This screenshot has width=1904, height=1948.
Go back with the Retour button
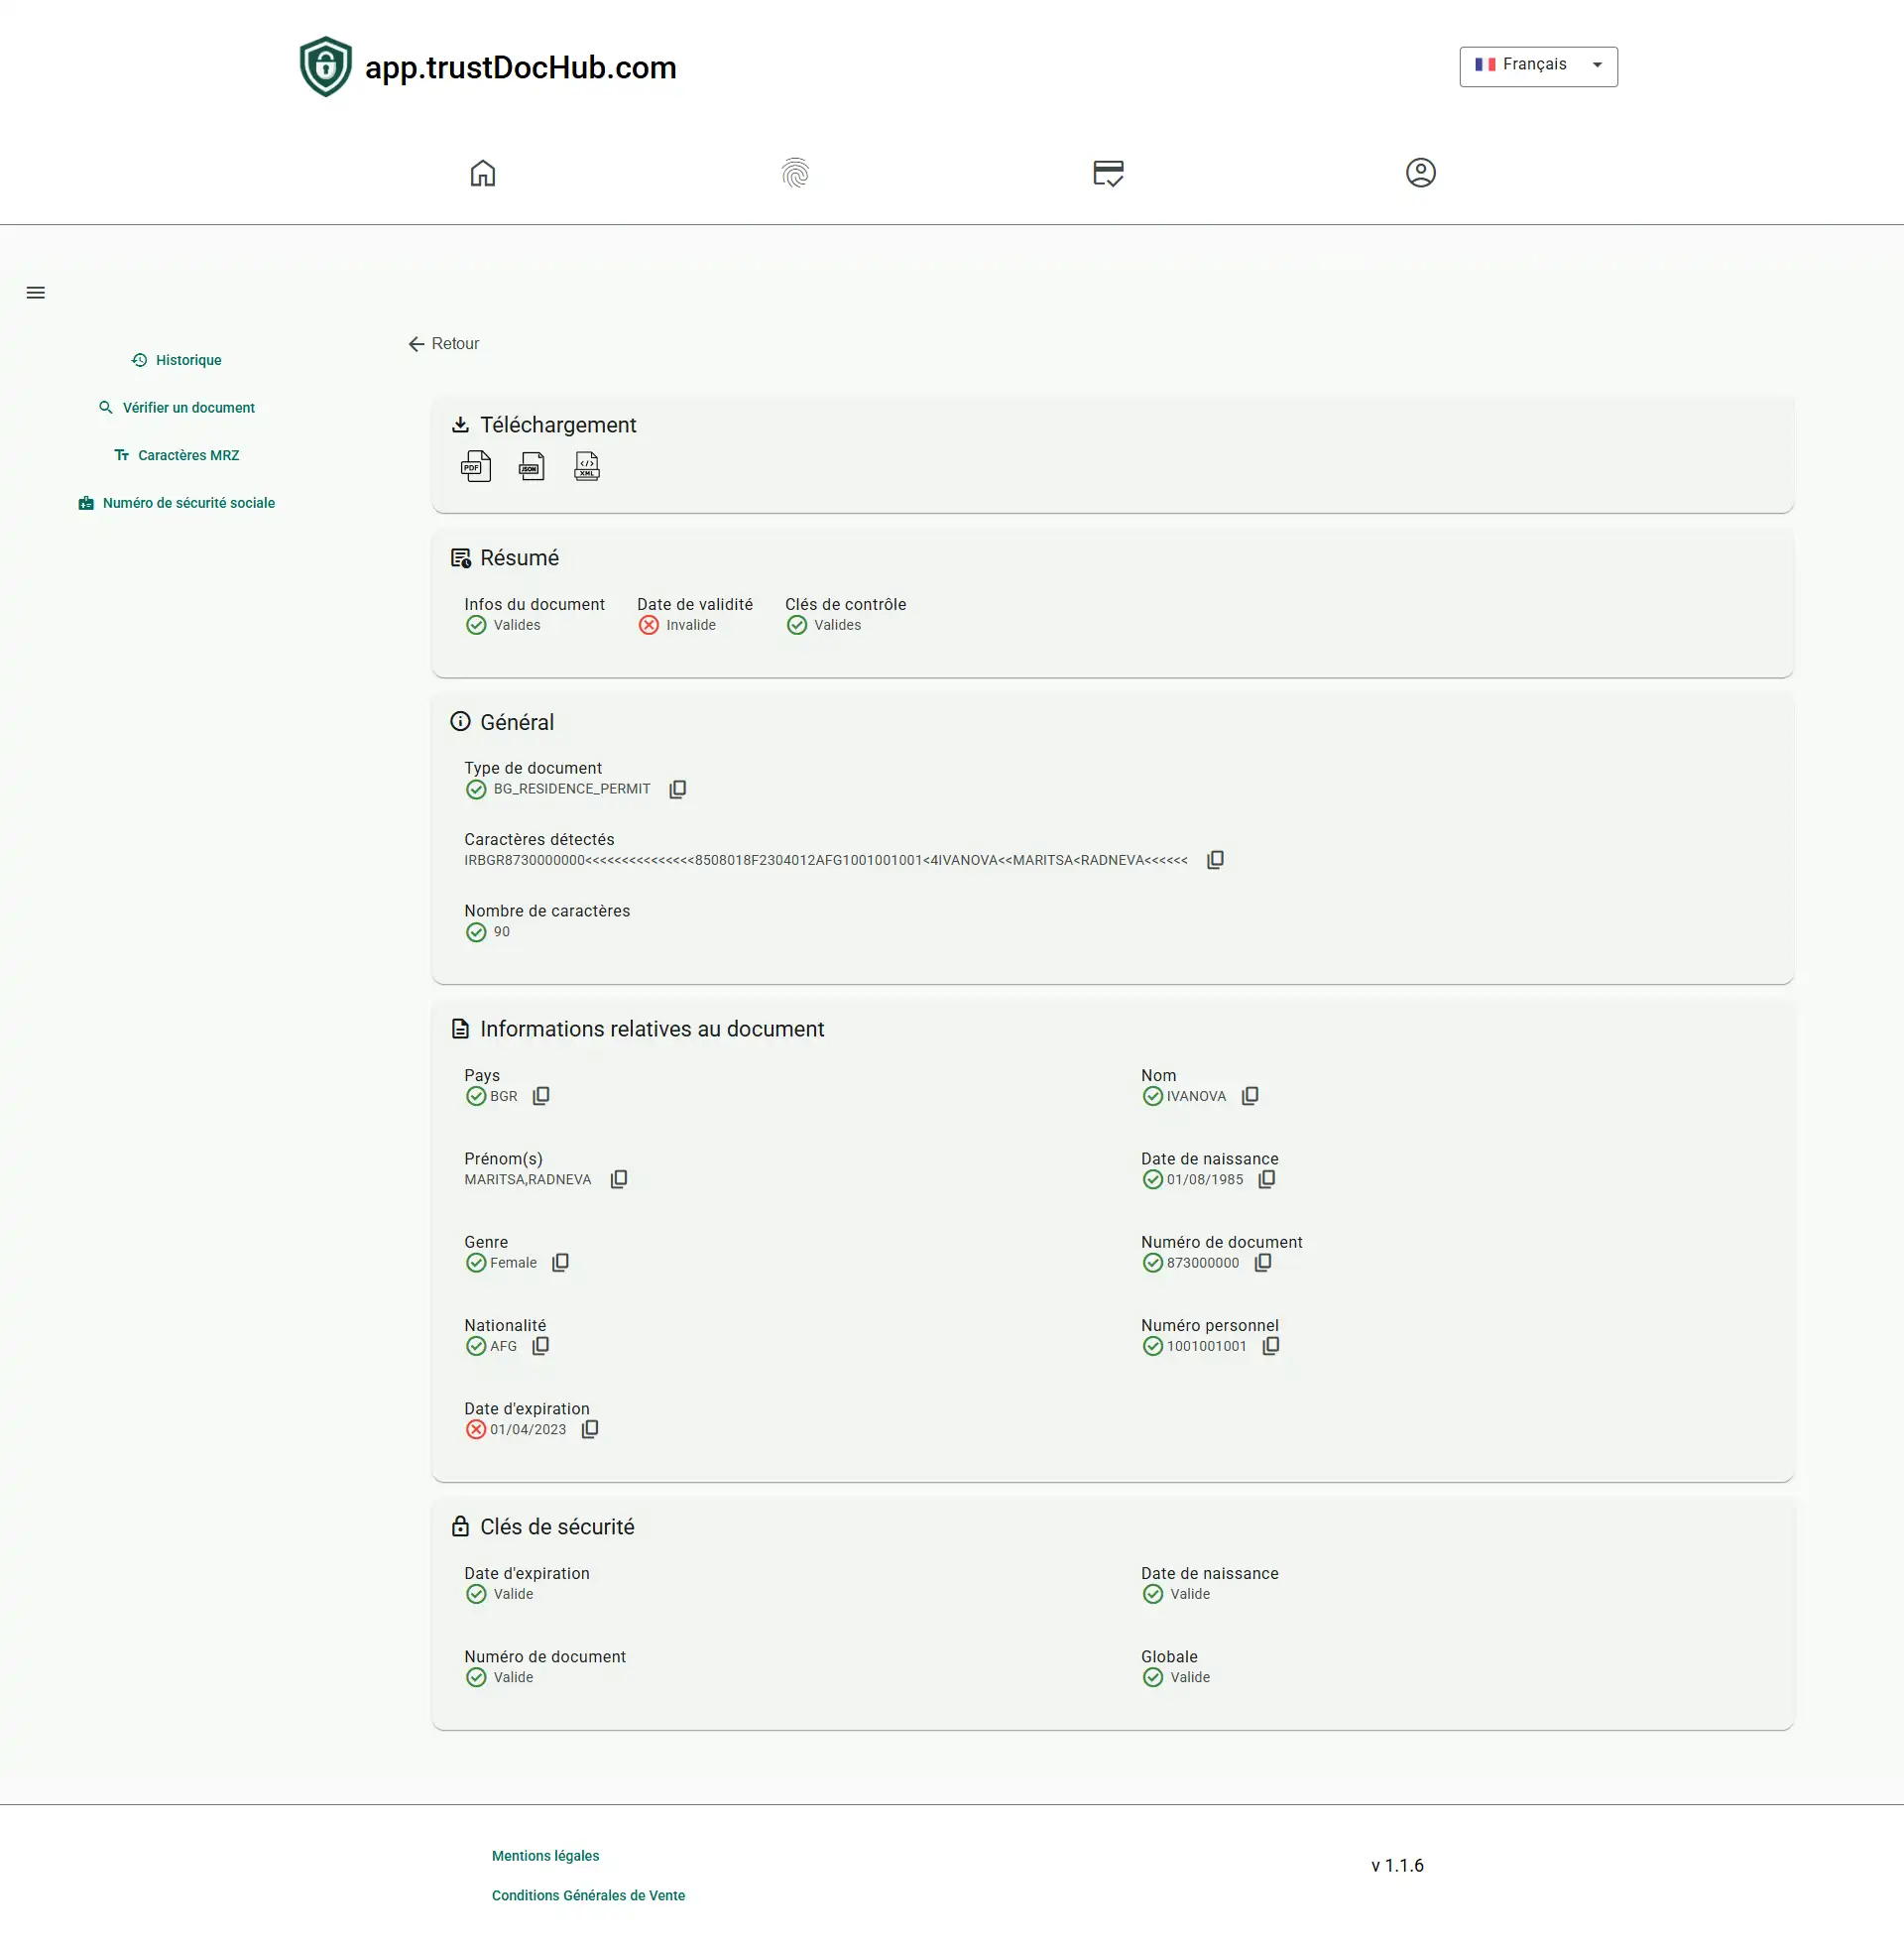point(444,344)
